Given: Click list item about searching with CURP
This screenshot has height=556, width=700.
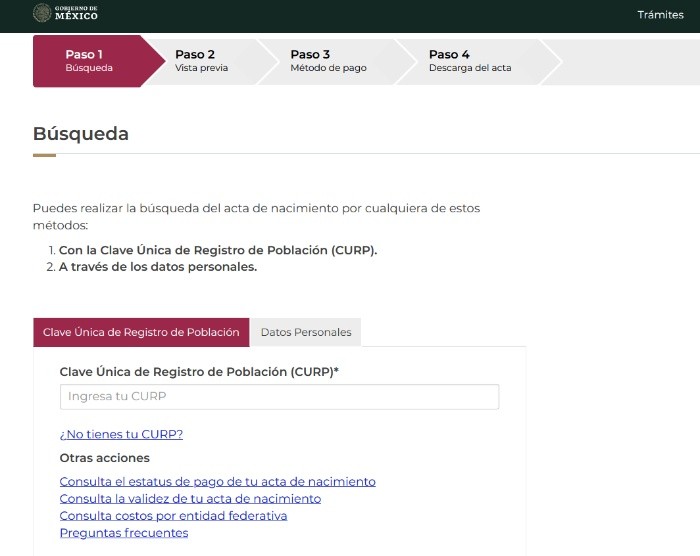Looking at the screenshot, I should (217, 250).
